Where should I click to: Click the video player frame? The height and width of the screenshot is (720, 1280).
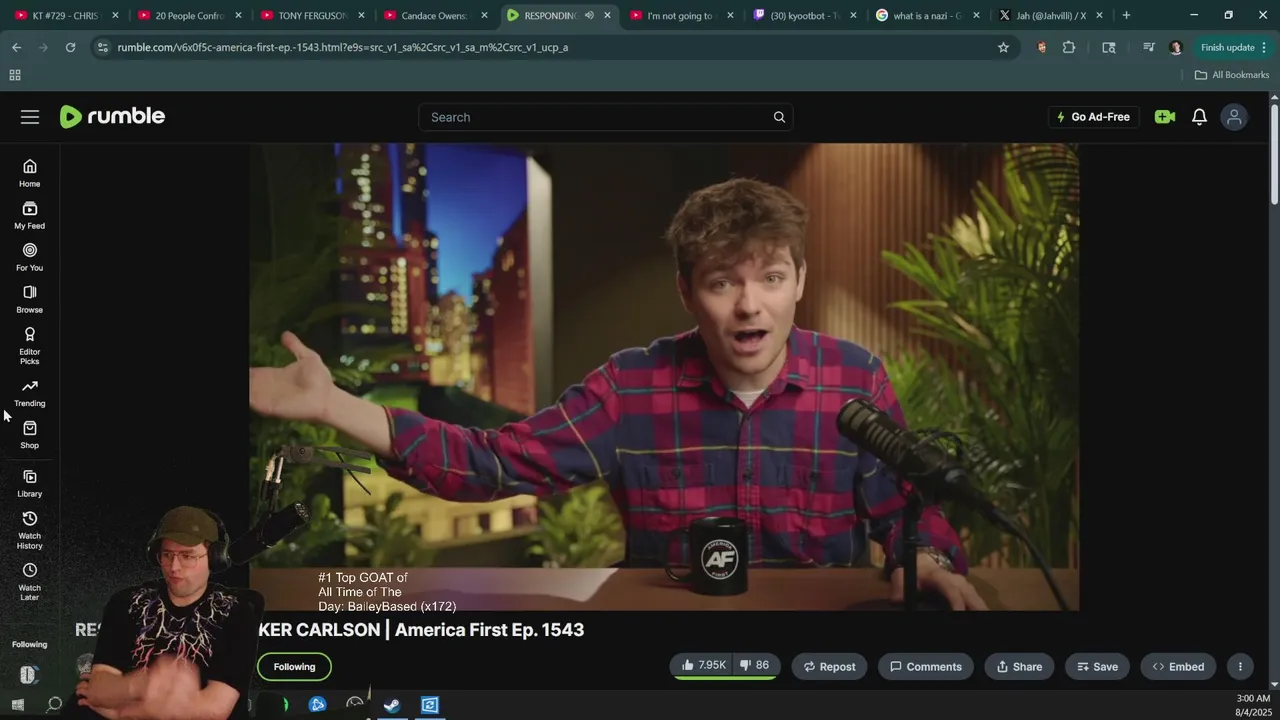click(x=664, y=376)
